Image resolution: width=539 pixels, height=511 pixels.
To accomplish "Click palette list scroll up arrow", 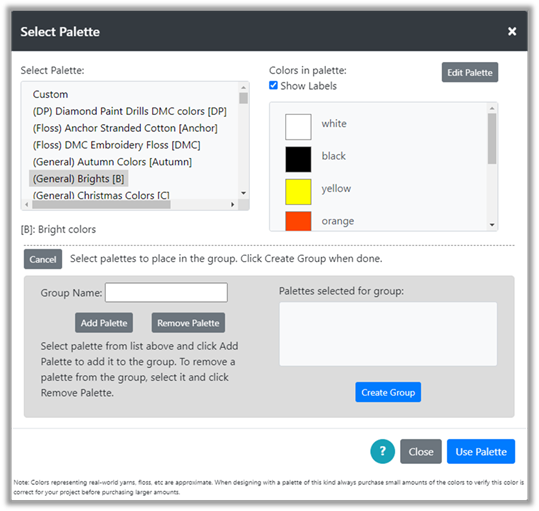I will [243, 87].
